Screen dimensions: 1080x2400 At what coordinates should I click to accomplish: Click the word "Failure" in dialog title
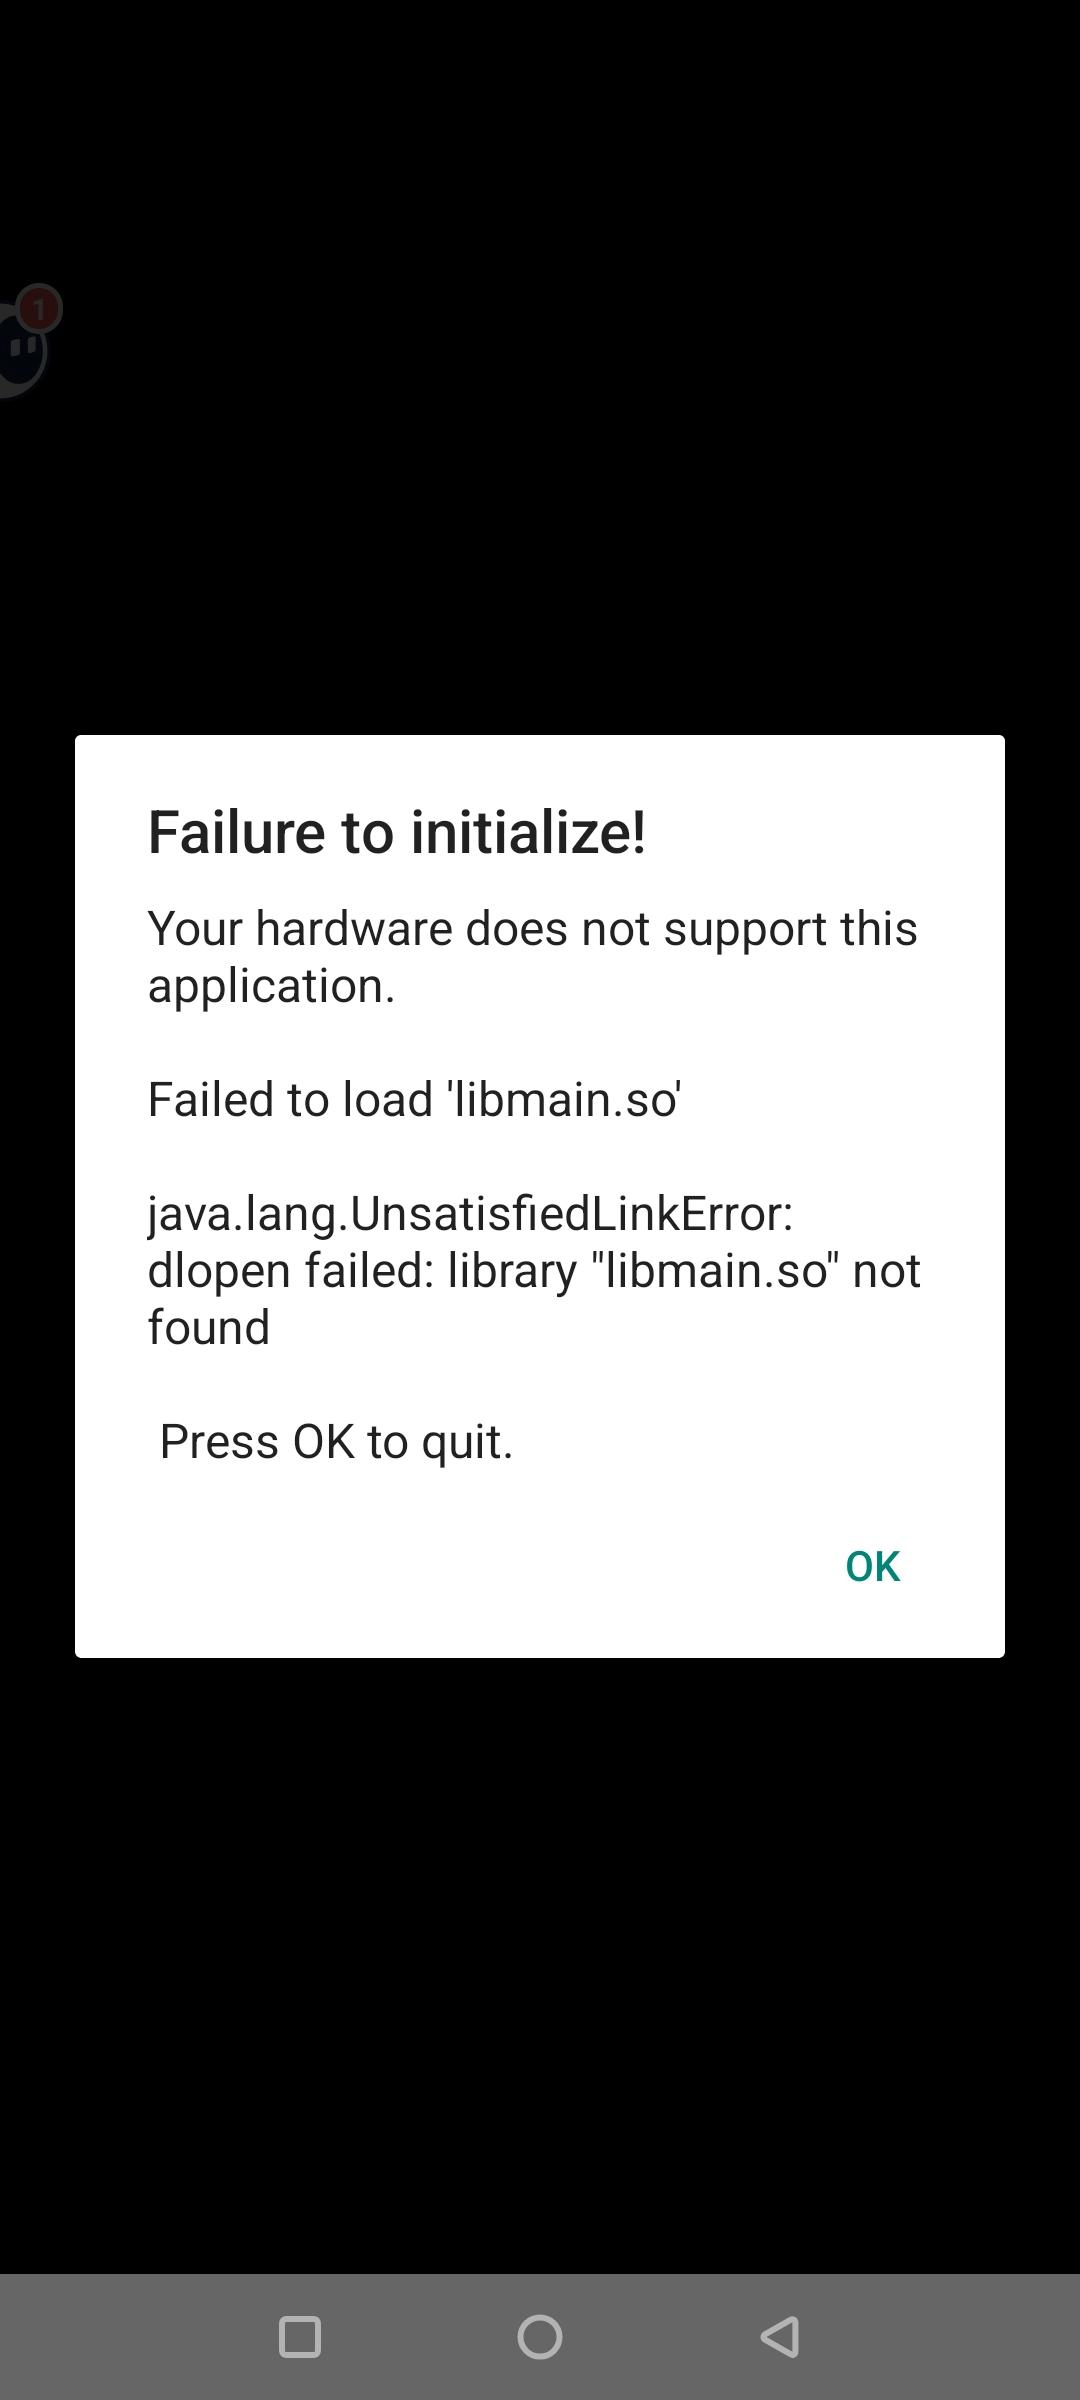237,832
